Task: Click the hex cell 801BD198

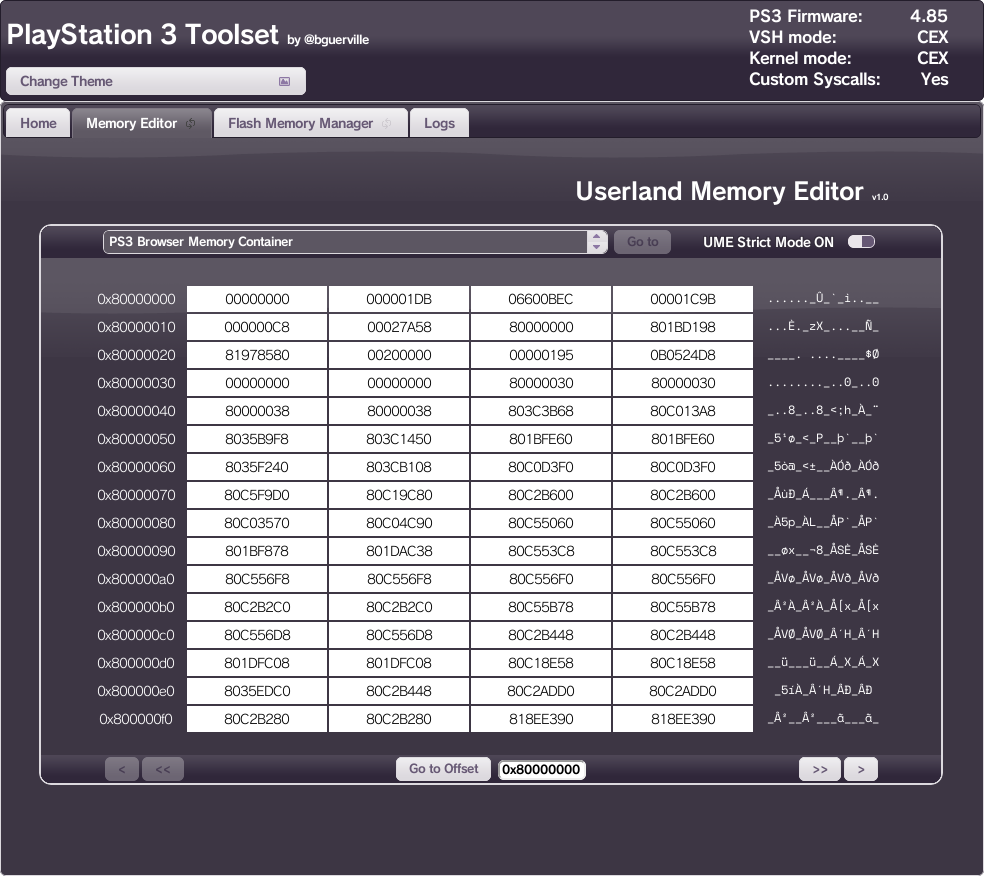Action: click(x=683, y=328)
